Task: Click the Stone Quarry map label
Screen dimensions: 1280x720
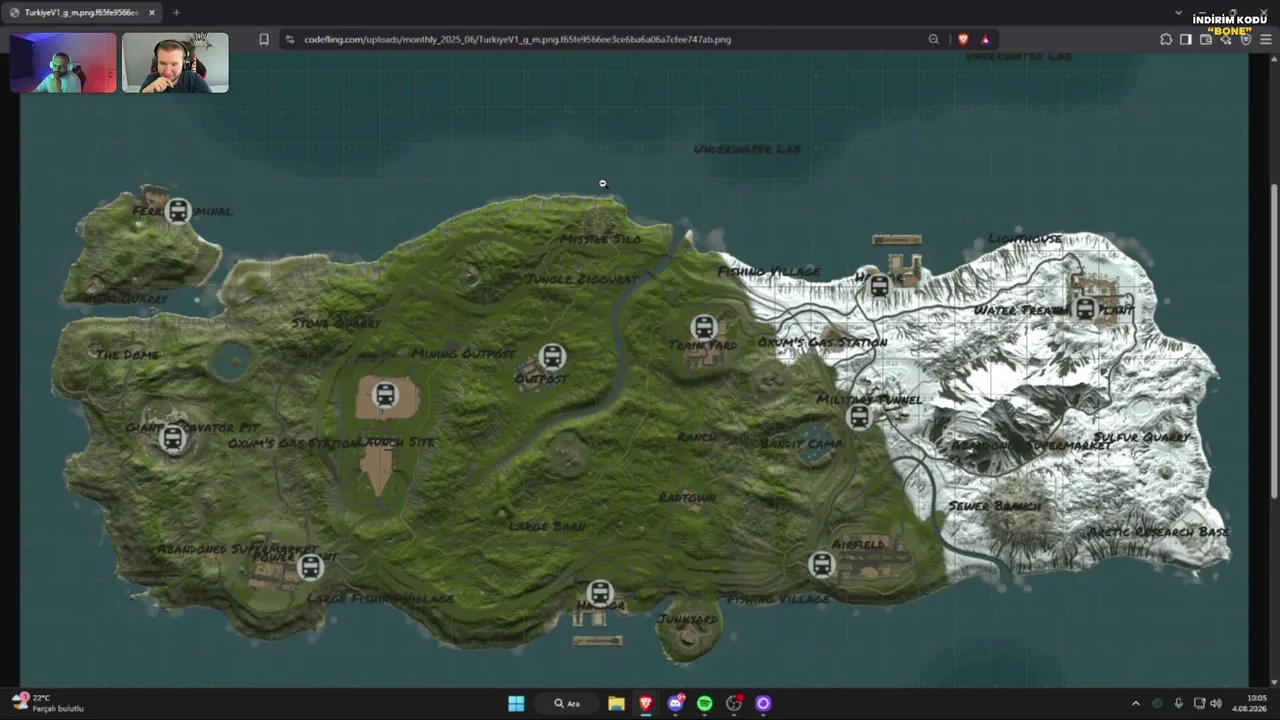Action: coord(336,323)
